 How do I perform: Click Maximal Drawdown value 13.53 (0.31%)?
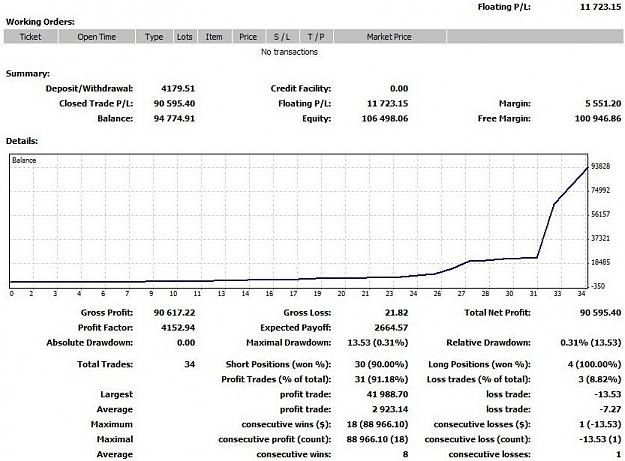tap(377, 343)
